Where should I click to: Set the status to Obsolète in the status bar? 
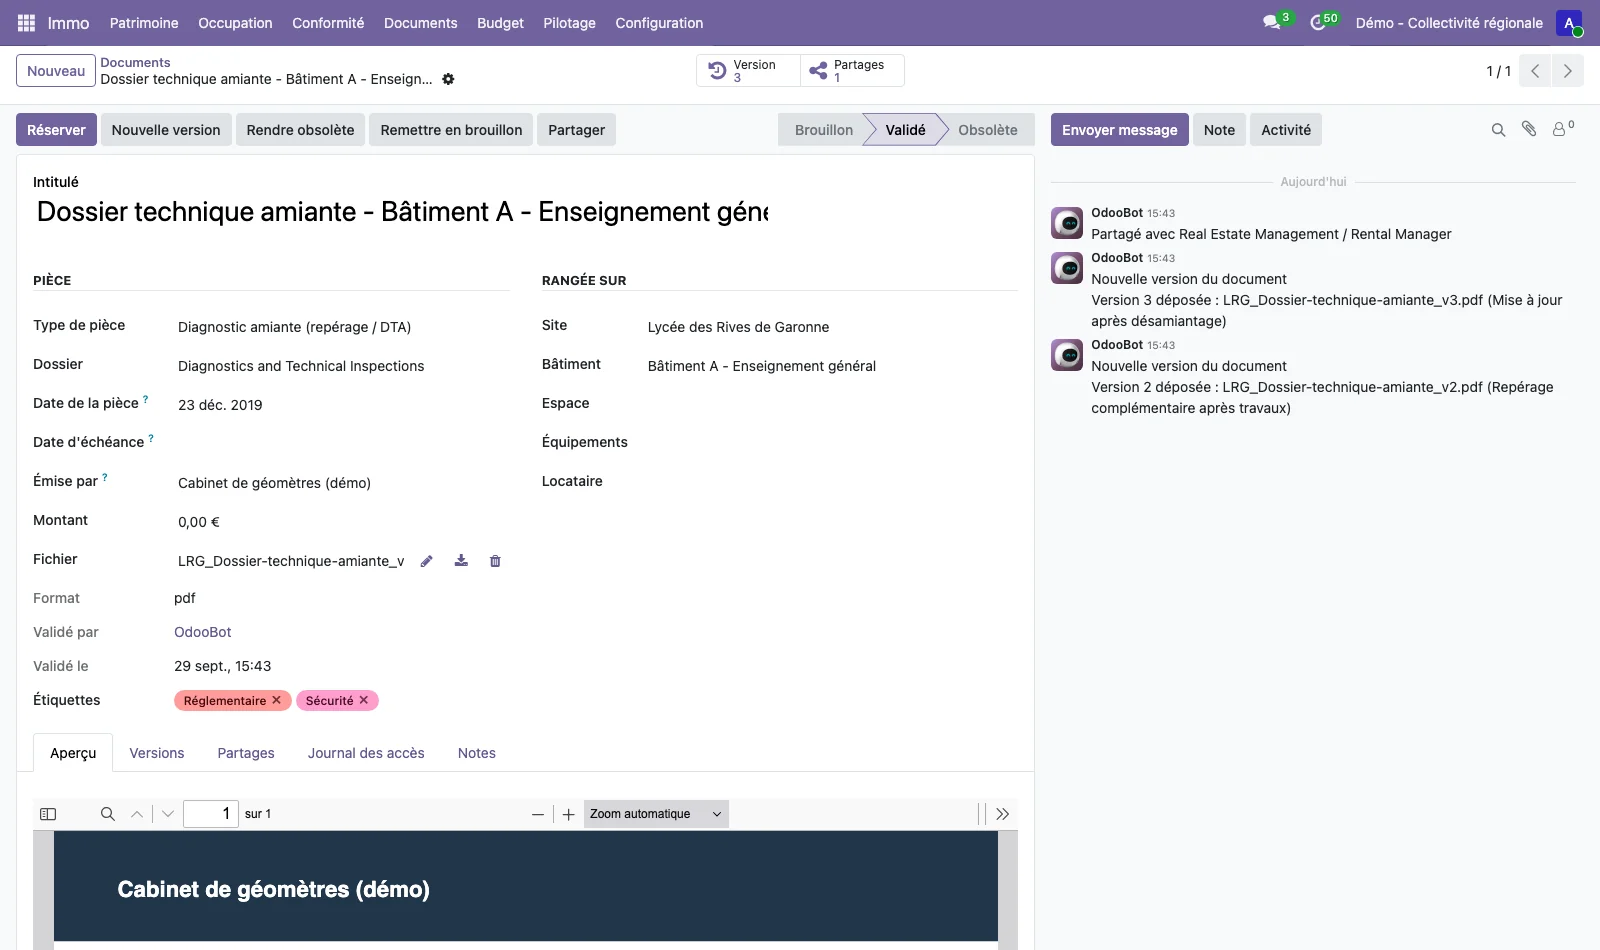click(987, 130)
